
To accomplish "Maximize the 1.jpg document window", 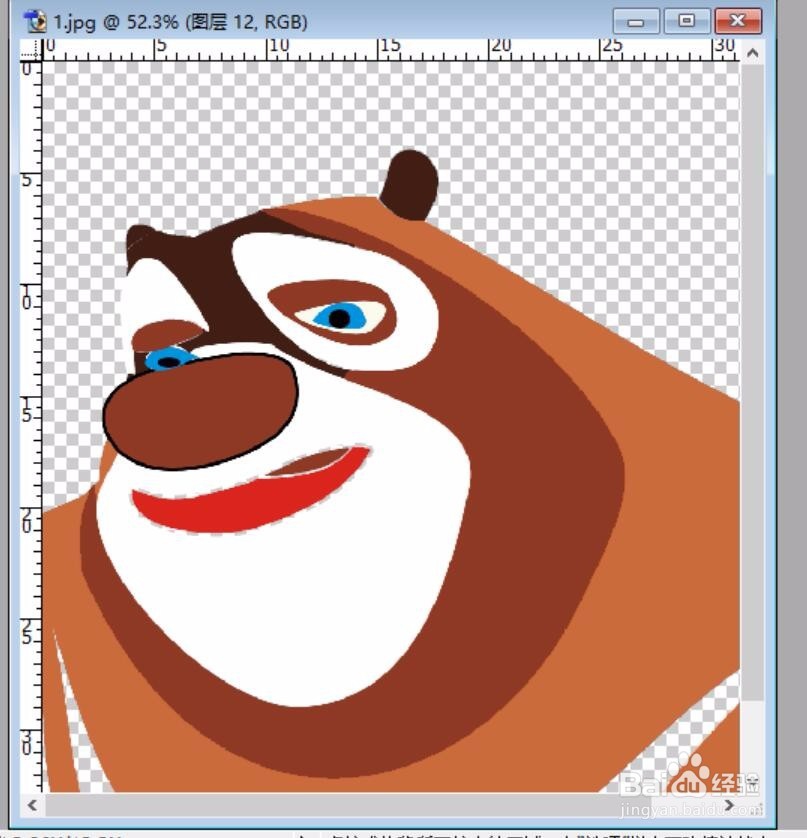I will click(x=686, y=21).
